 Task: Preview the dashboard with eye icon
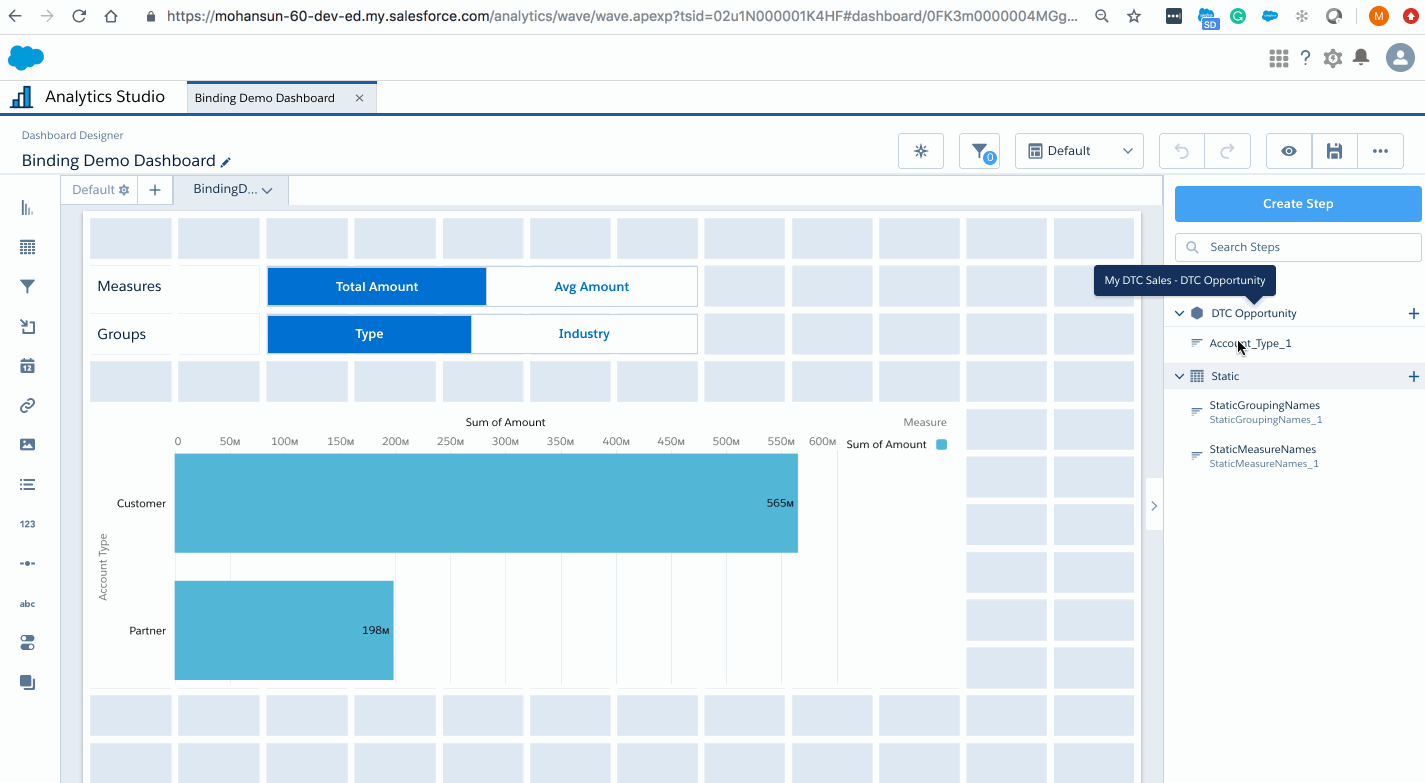(x=1289, y=151)
